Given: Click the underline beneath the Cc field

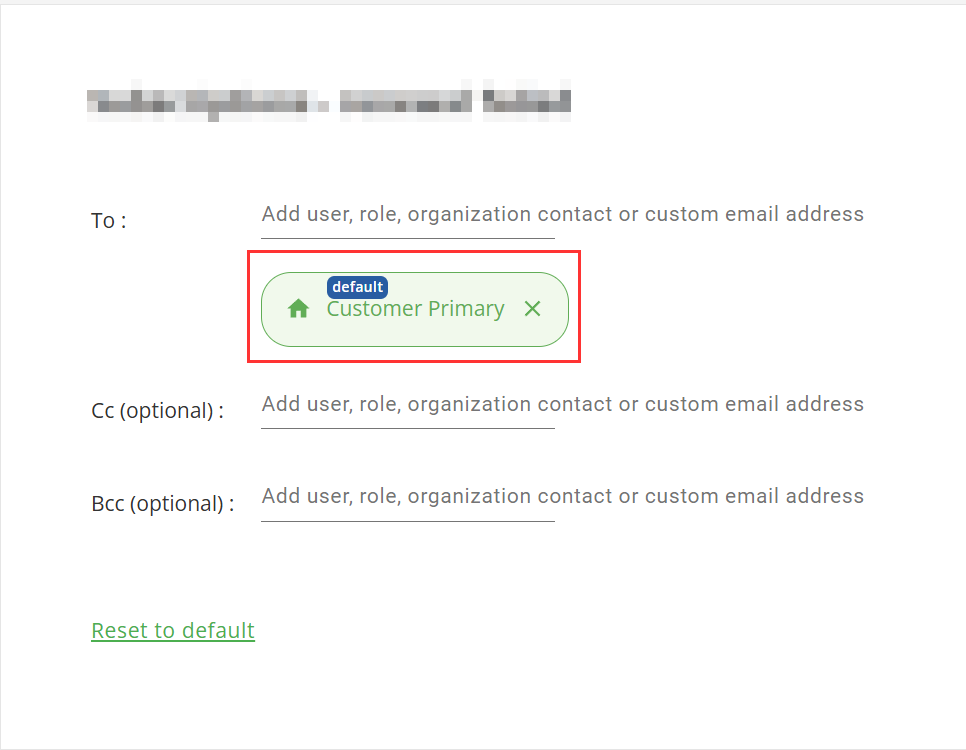Looking at the screenshot, I should (408, 428).
